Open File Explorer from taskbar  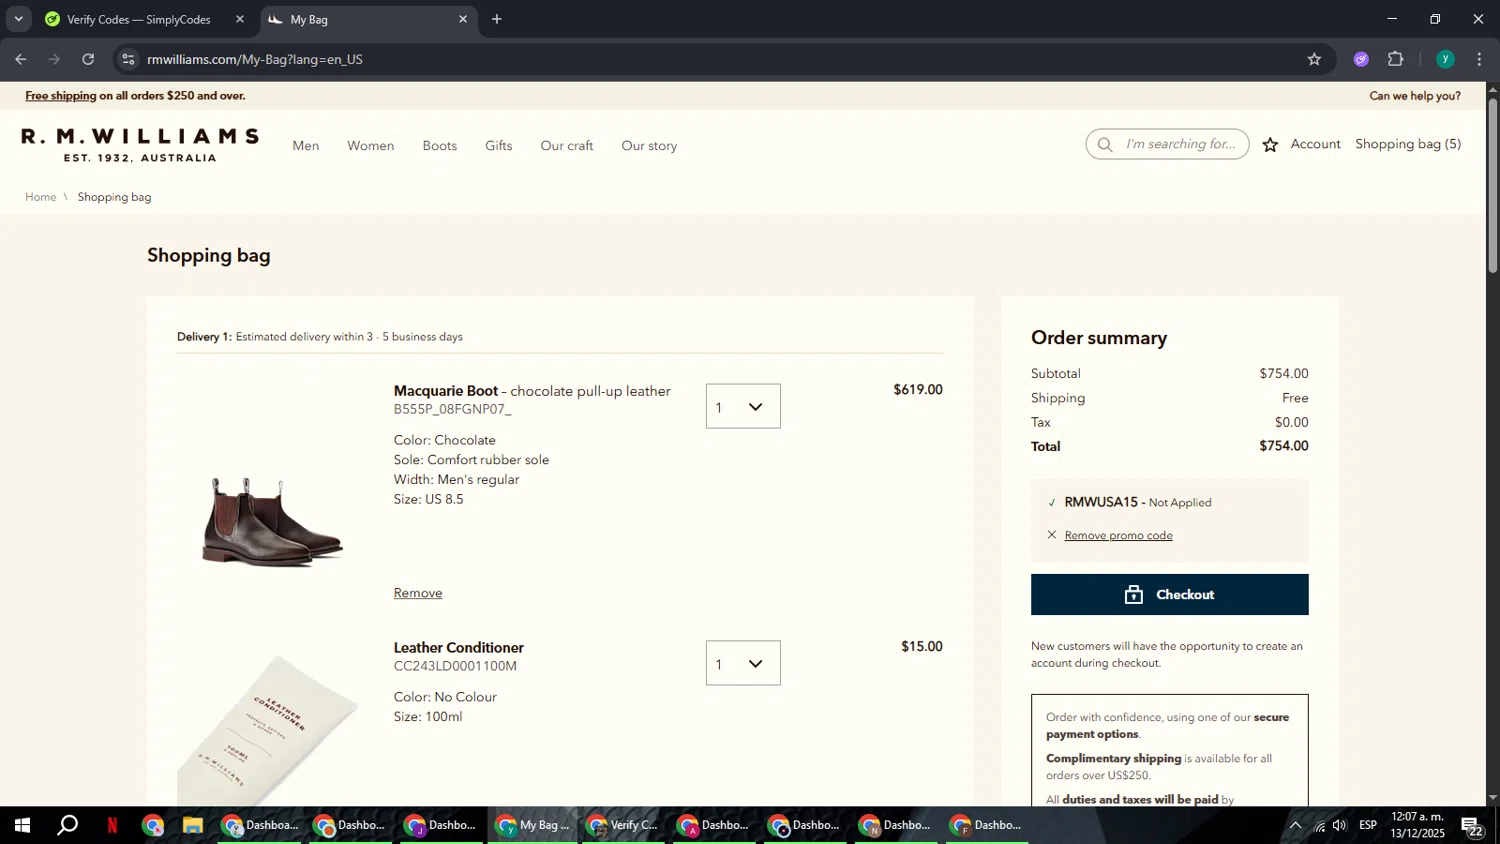193,826
